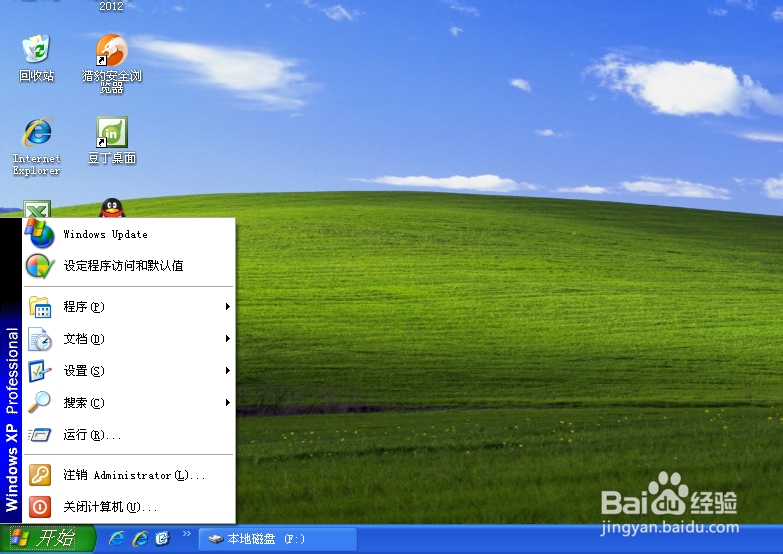Launch the gold-ringed IE quick-launch icon
This screenshot has width=783, height=554.
(140, 539)
